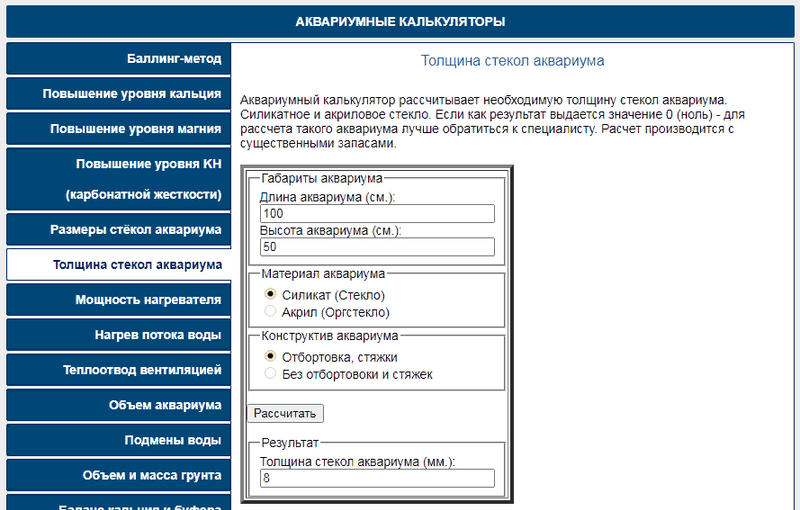
Task: Go to Повышение уровня магния calculator
Action: [x=118, y=129]
